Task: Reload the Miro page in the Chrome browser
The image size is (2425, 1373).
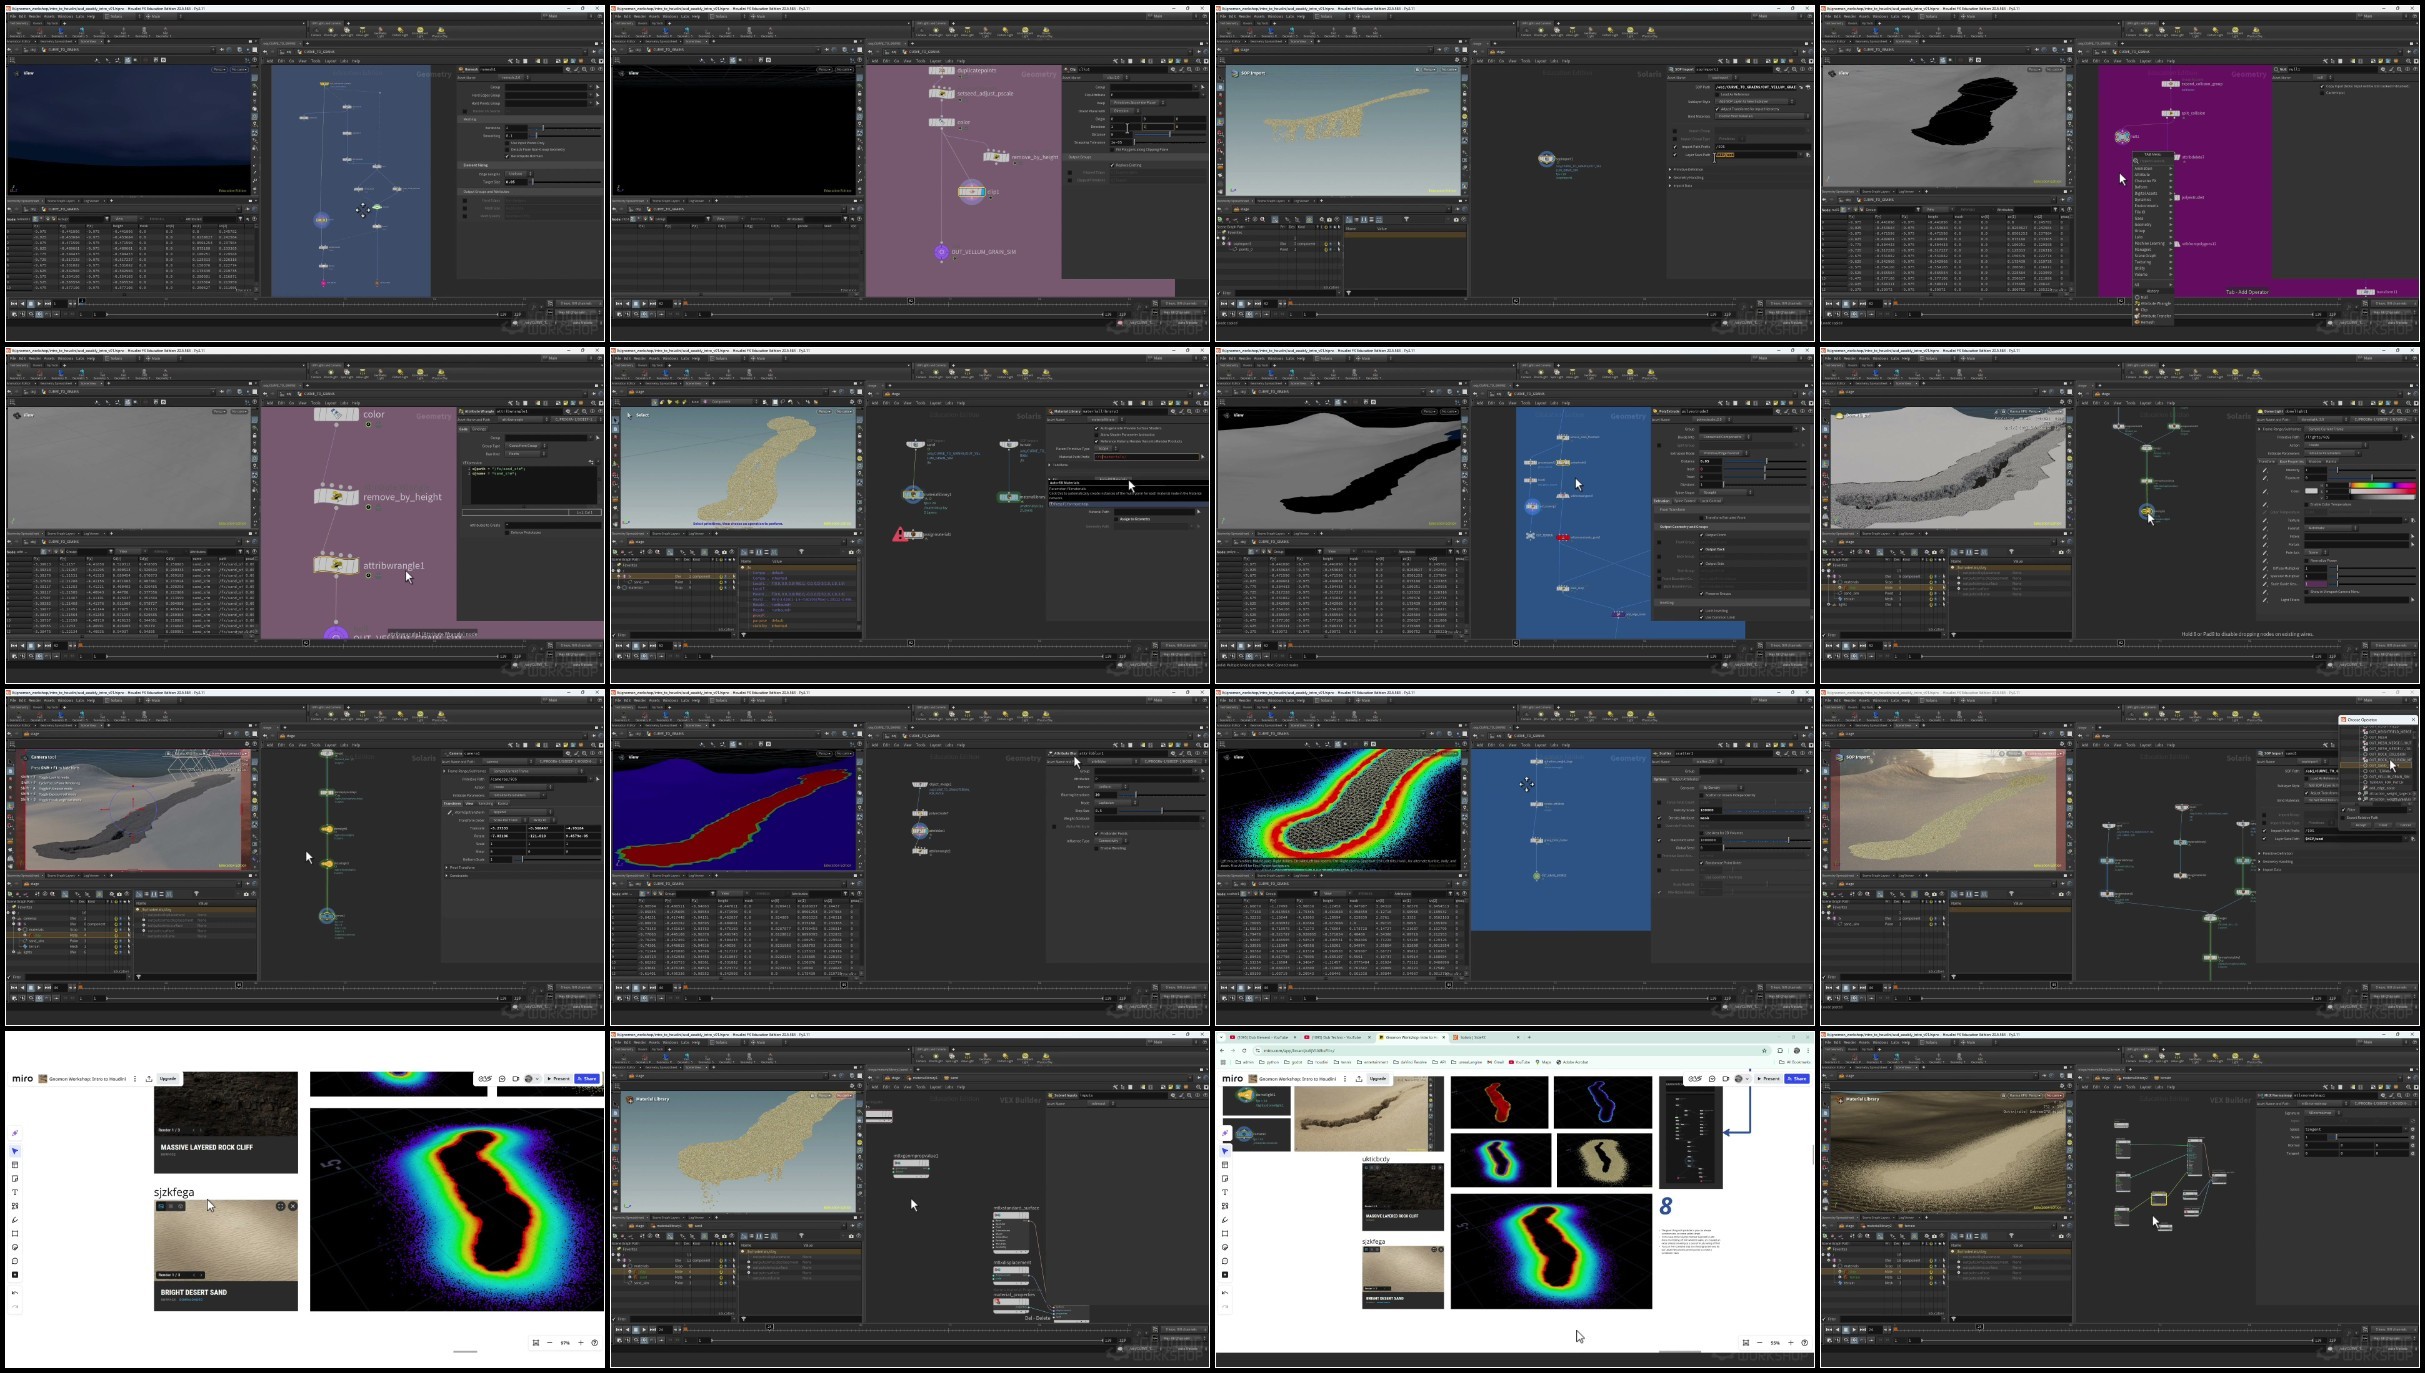Action: pos(1245,1050)
